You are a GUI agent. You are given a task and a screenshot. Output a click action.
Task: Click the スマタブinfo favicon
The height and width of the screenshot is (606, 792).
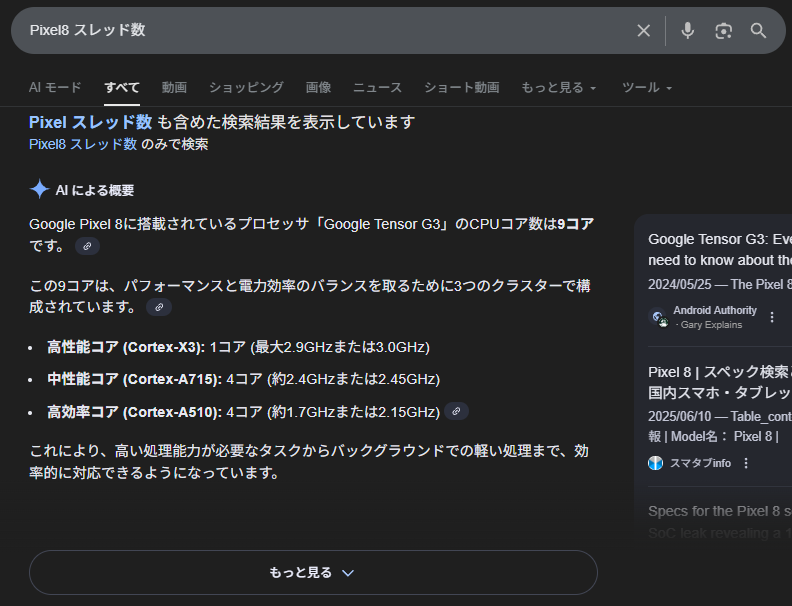point(656,463)
